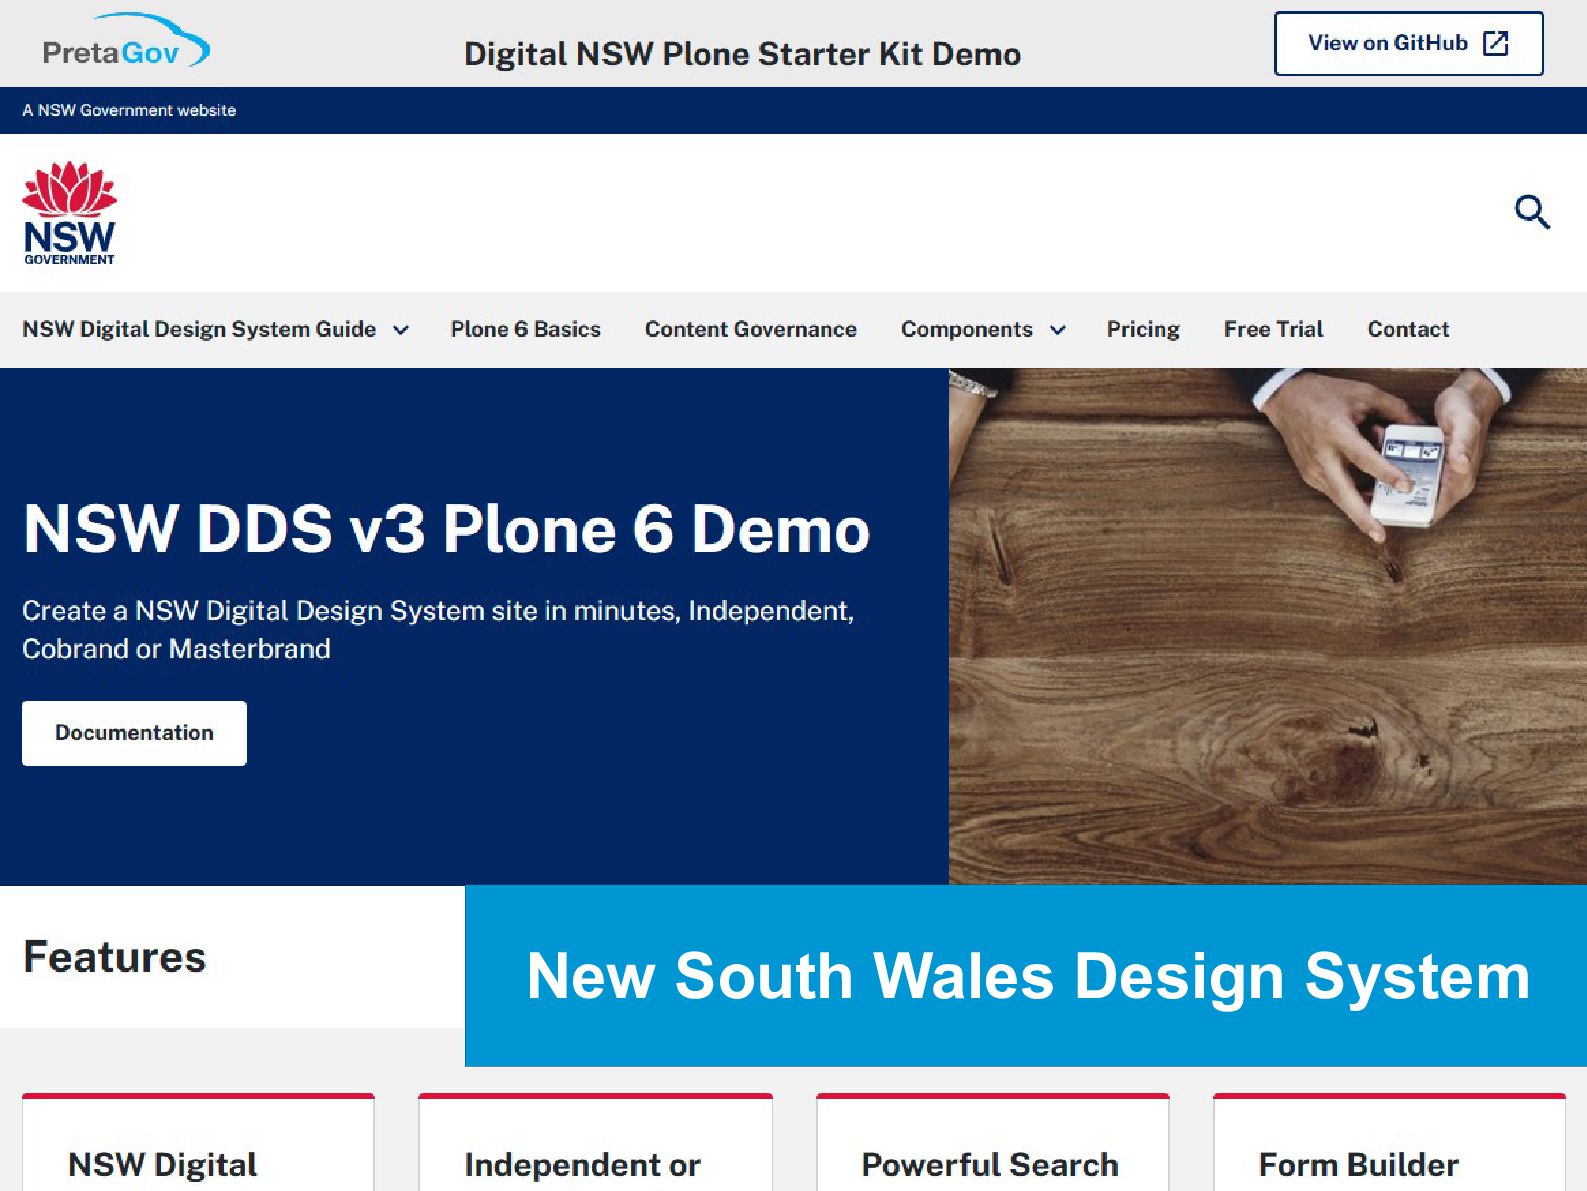
Task: Open the Independent or feature card
Action: click(x=595, y=1143)
